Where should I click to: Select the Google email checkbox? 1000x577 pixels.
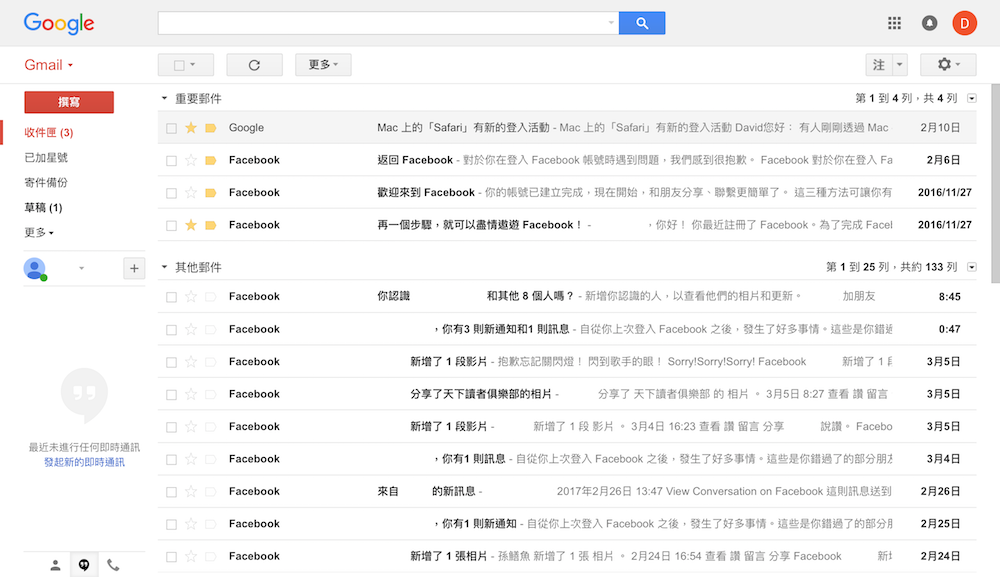pos(171,128)
